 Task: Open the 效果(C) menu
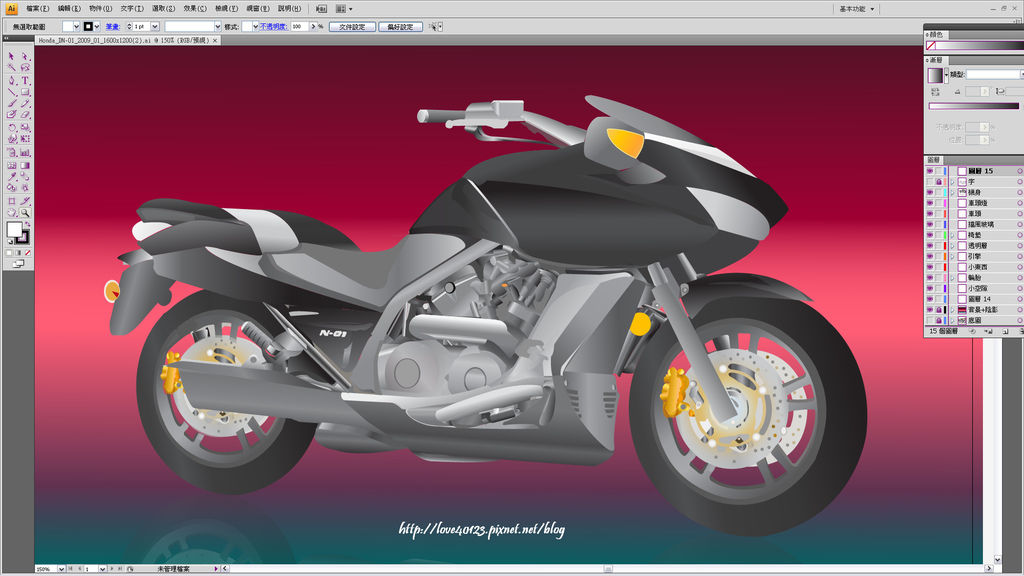(x=195, y=8)
